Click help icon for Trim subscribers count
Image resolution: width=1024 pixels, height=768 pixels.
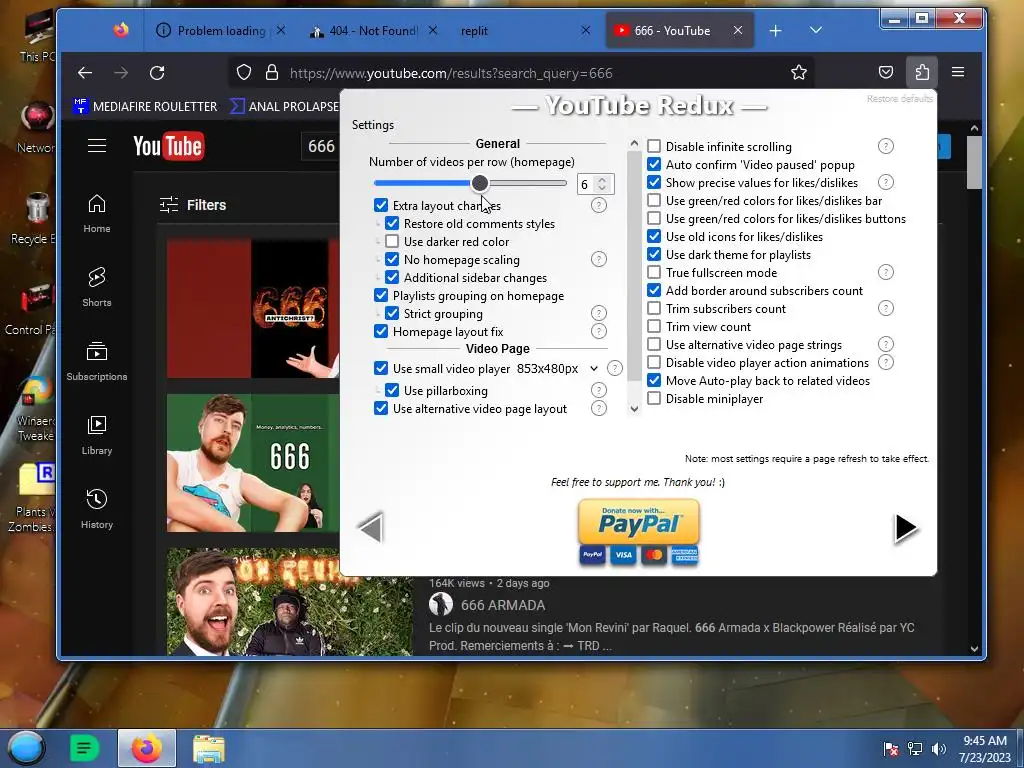(x=886, y=308)
